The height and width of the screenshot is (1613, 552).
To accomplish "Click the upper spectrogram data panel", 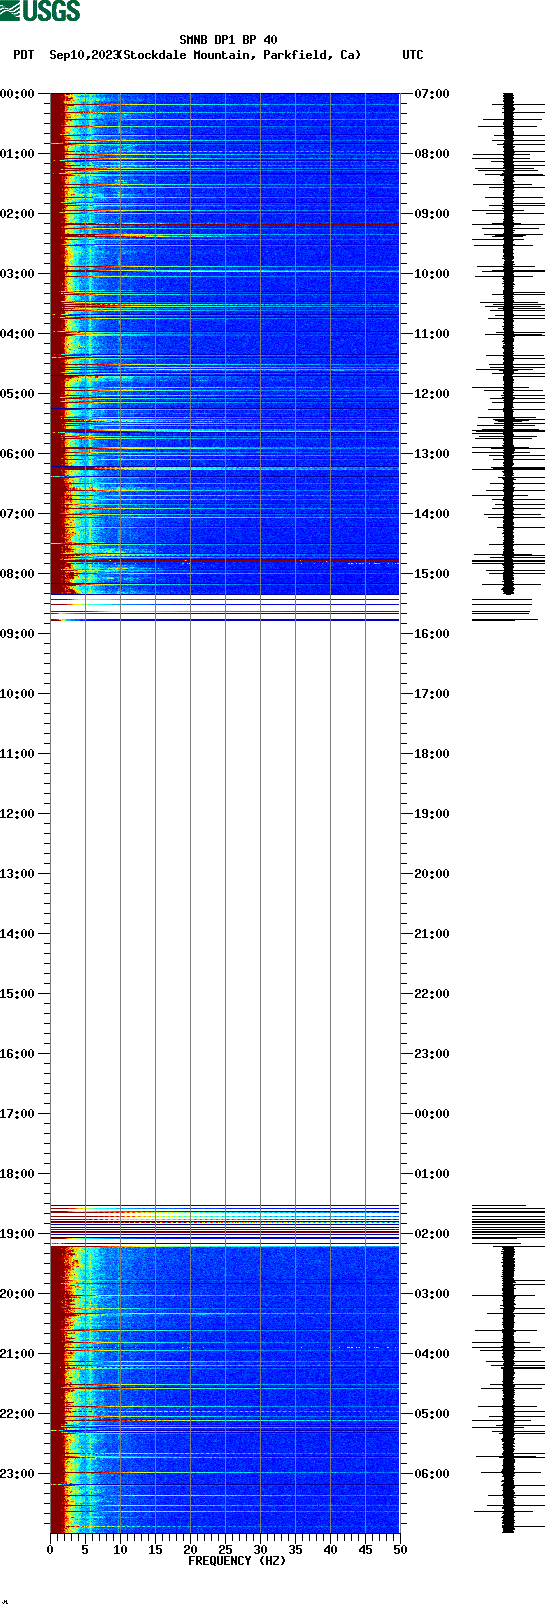I will (225, 344).
